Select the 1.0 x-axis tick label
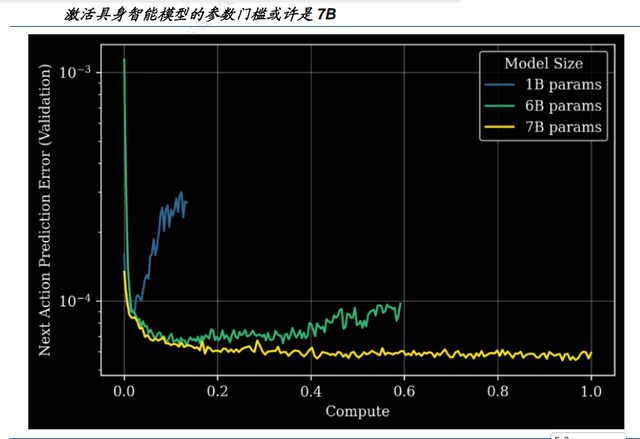Image resolution: width=640 pixels, height=439 pixels. (x=591, y=391)
